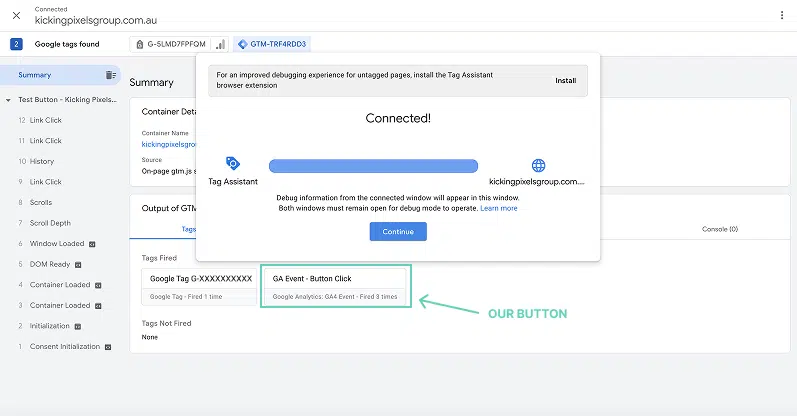Open the three-dot more options menu
The height and width of the screenshot is (416, 797).
point(782,15)
